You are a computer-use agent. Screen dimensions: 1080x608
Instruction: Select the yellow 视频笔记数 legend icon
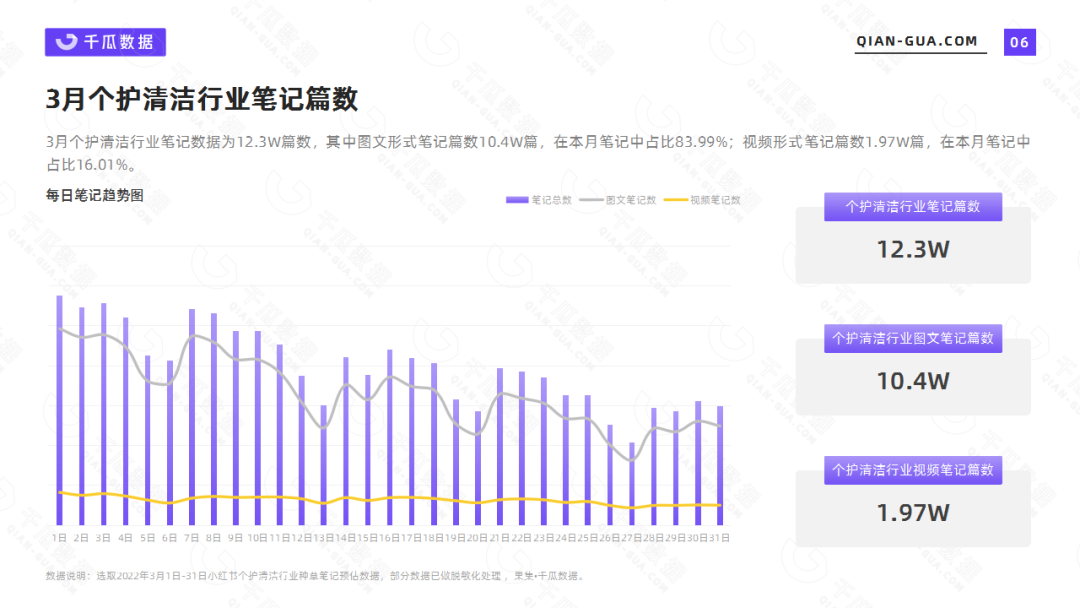point(676,199)
